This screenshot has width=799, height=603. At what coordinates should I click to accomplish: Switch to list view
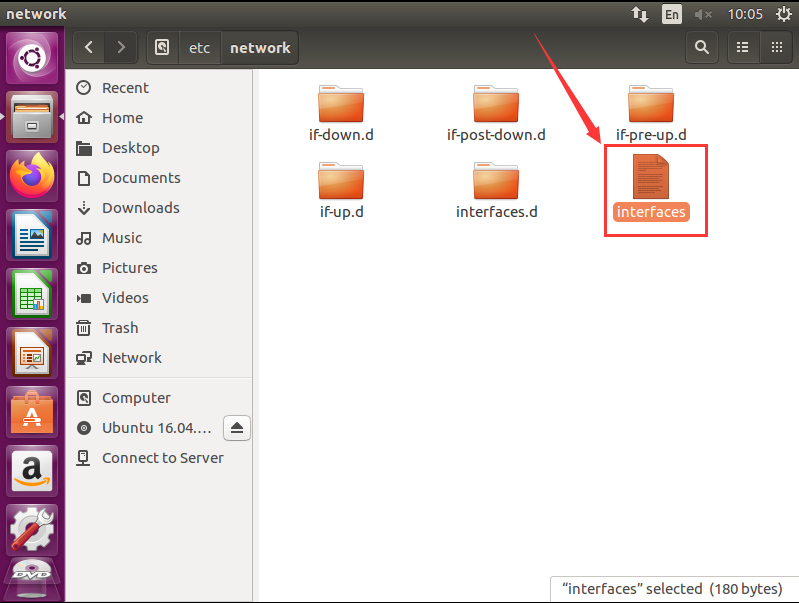pos(743,47)
